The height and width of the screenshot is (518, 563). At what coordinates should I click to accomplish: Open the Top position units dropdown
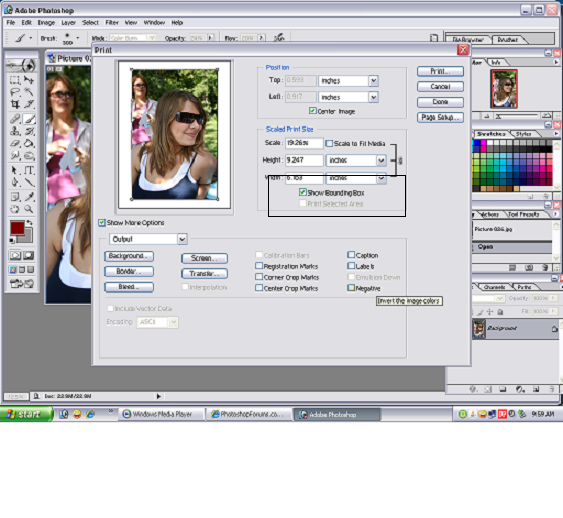click(373, 81)
